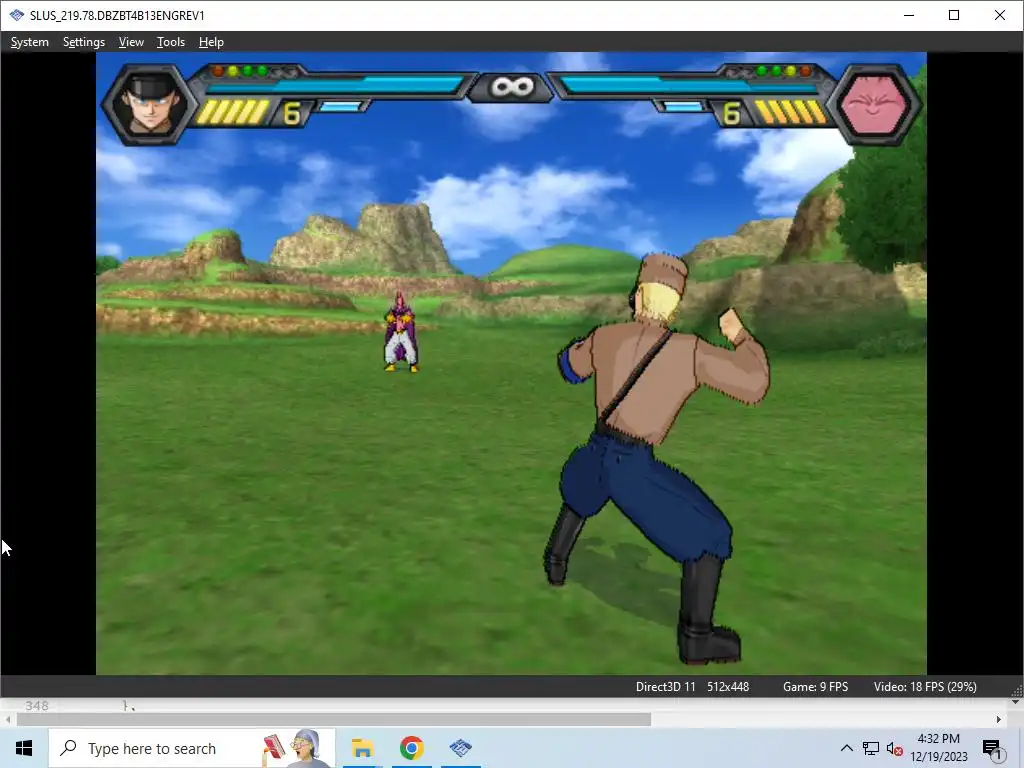
Task: Click player two's blue health bar
Action: [690, 85]
